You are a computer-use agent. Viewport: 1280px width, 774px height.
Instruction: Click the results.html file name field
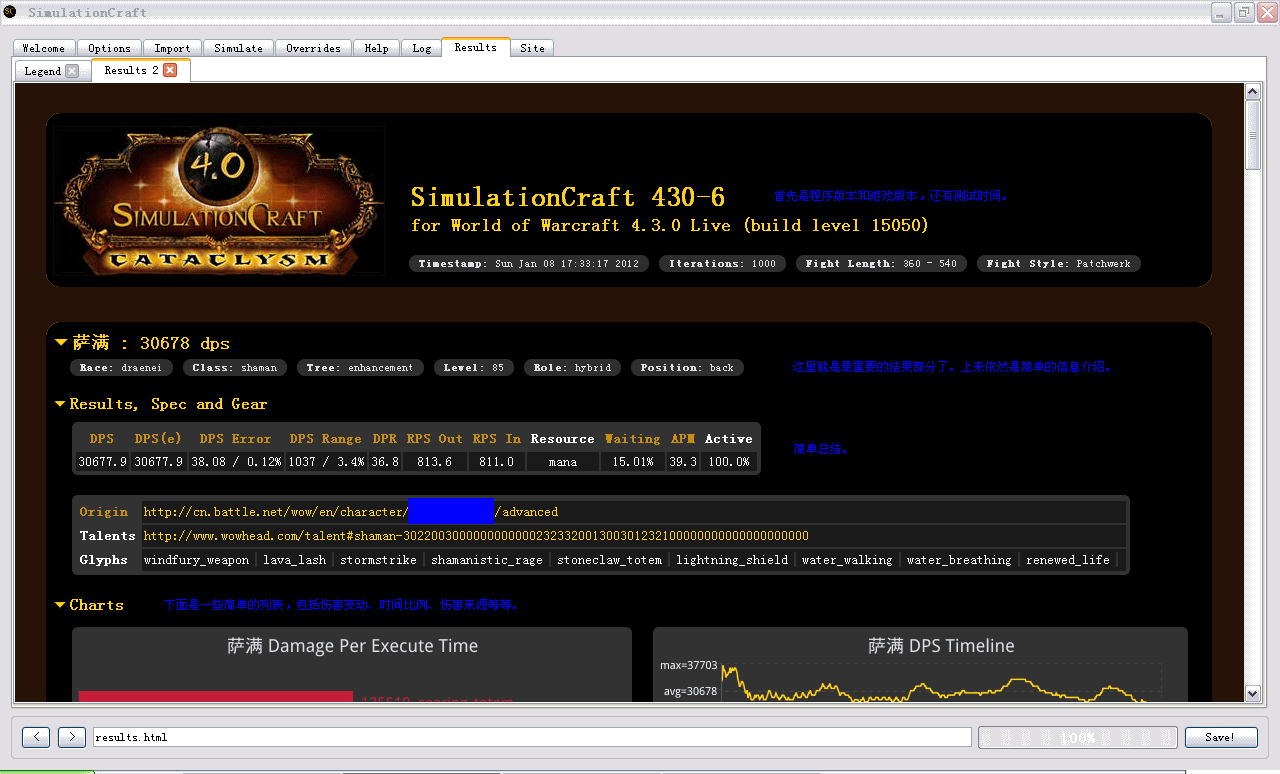coord(532,737)
